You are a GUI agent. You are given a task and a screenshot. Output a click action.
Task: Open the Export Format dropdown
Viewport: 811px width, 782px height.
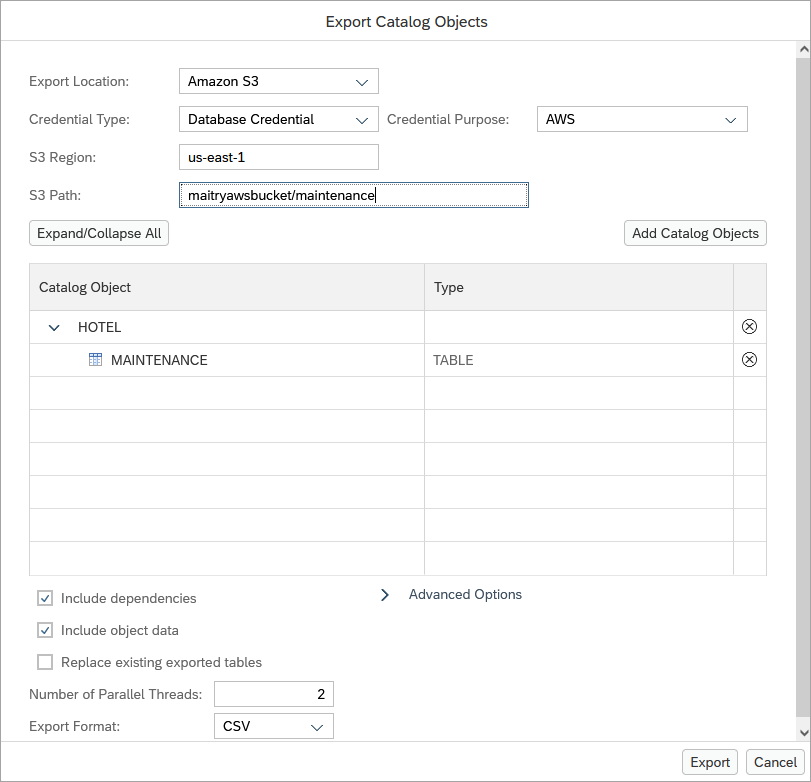274,726
